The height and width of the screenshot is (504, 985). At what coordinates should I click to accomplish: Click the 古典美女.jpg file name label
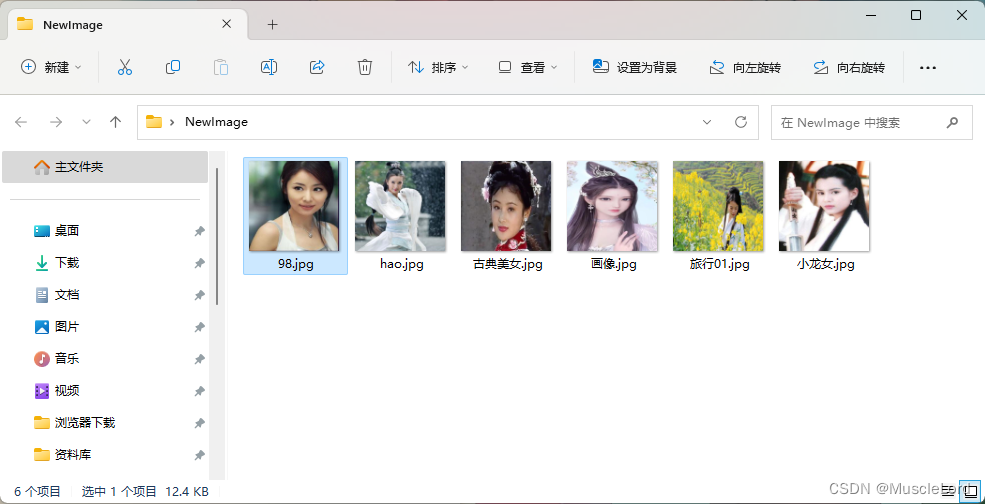tap(508, 265)
